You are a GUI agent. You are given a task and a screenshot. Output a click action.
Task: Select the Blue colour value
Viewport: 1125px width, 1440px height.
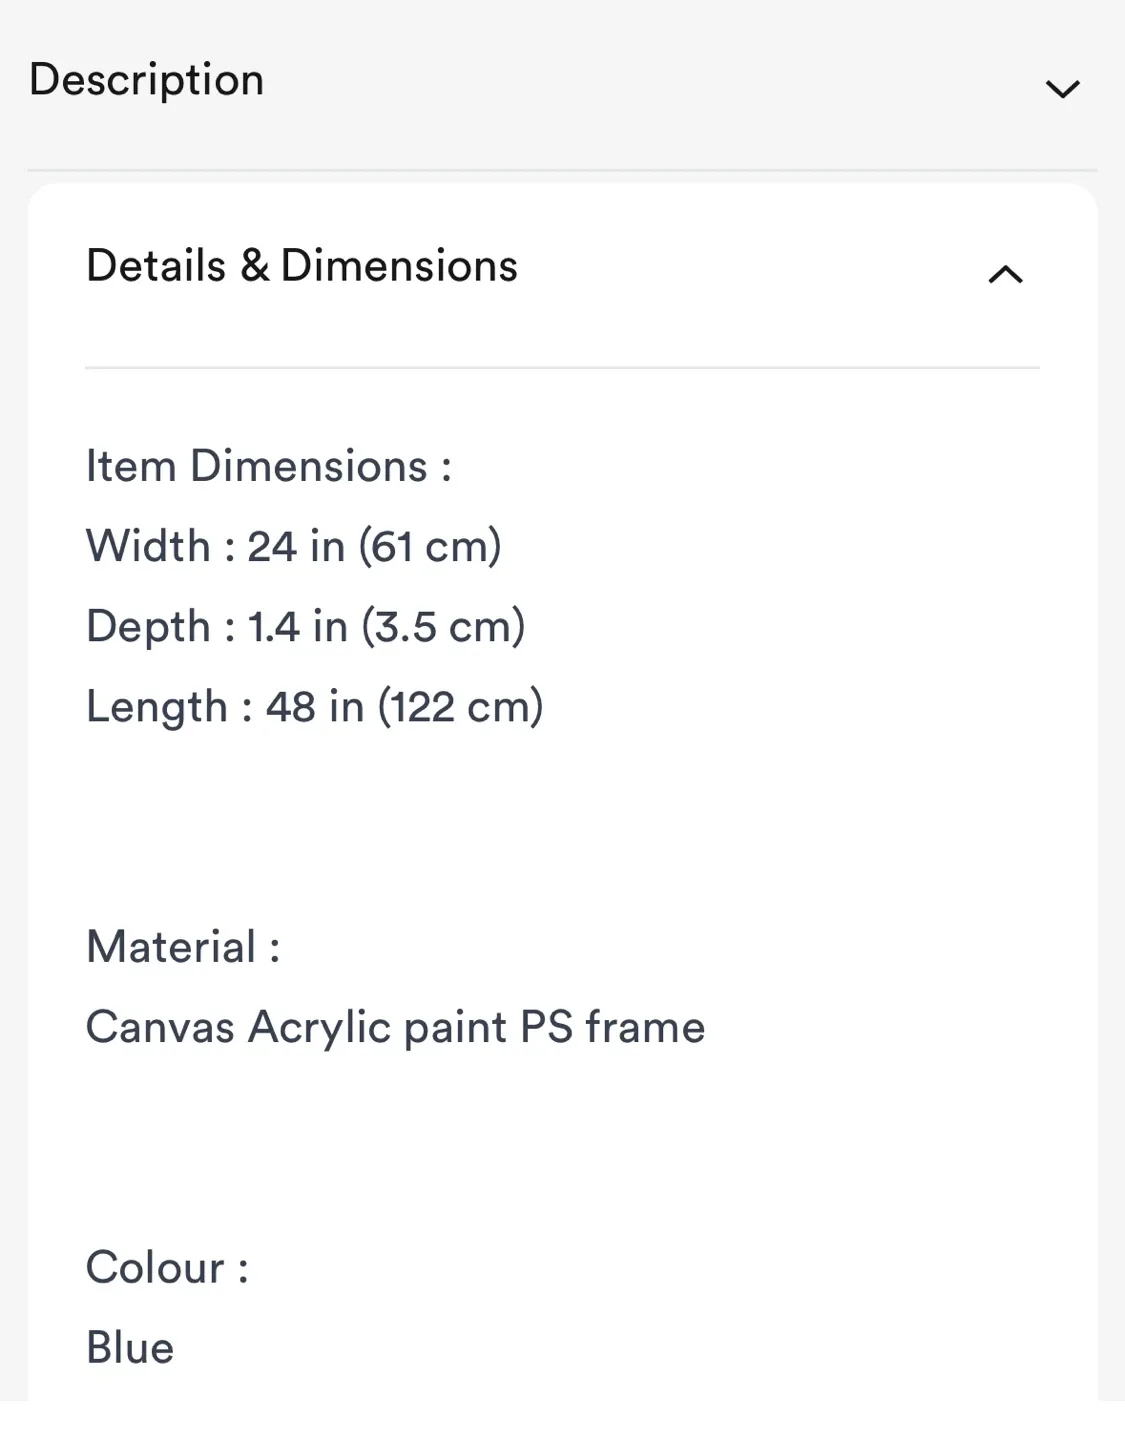(x=129, y=1347)
